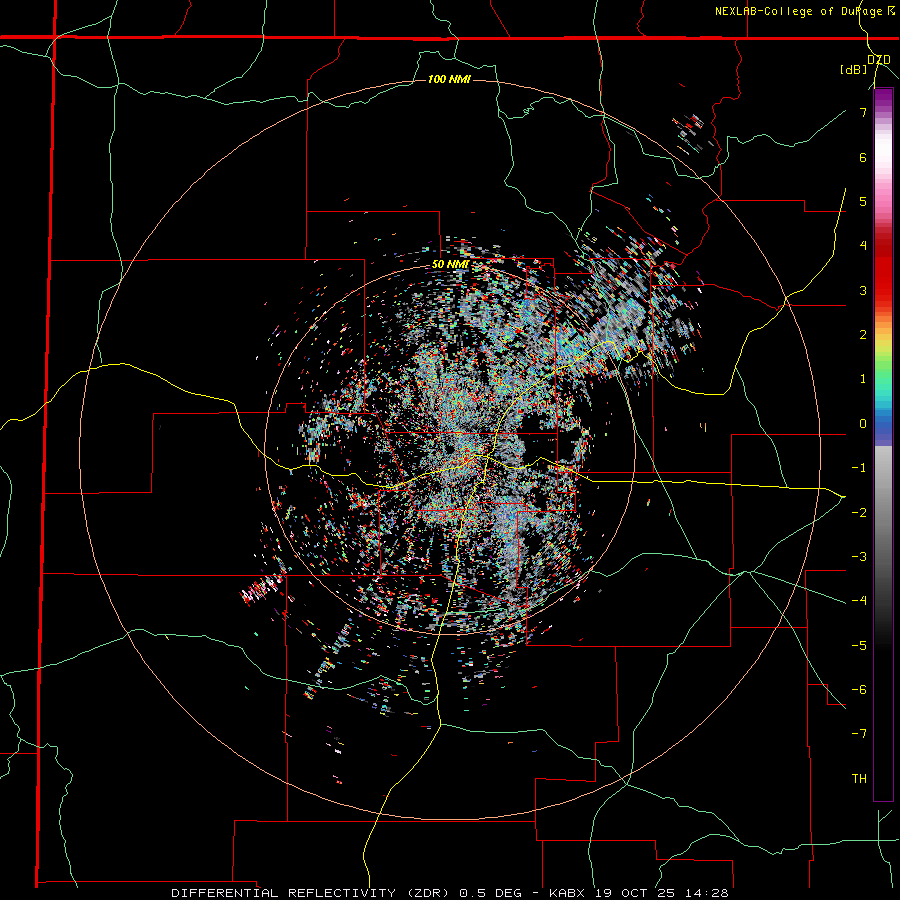900x900 pixels.
Task: Click the KABX station identifier
Action: coord(568,893)
